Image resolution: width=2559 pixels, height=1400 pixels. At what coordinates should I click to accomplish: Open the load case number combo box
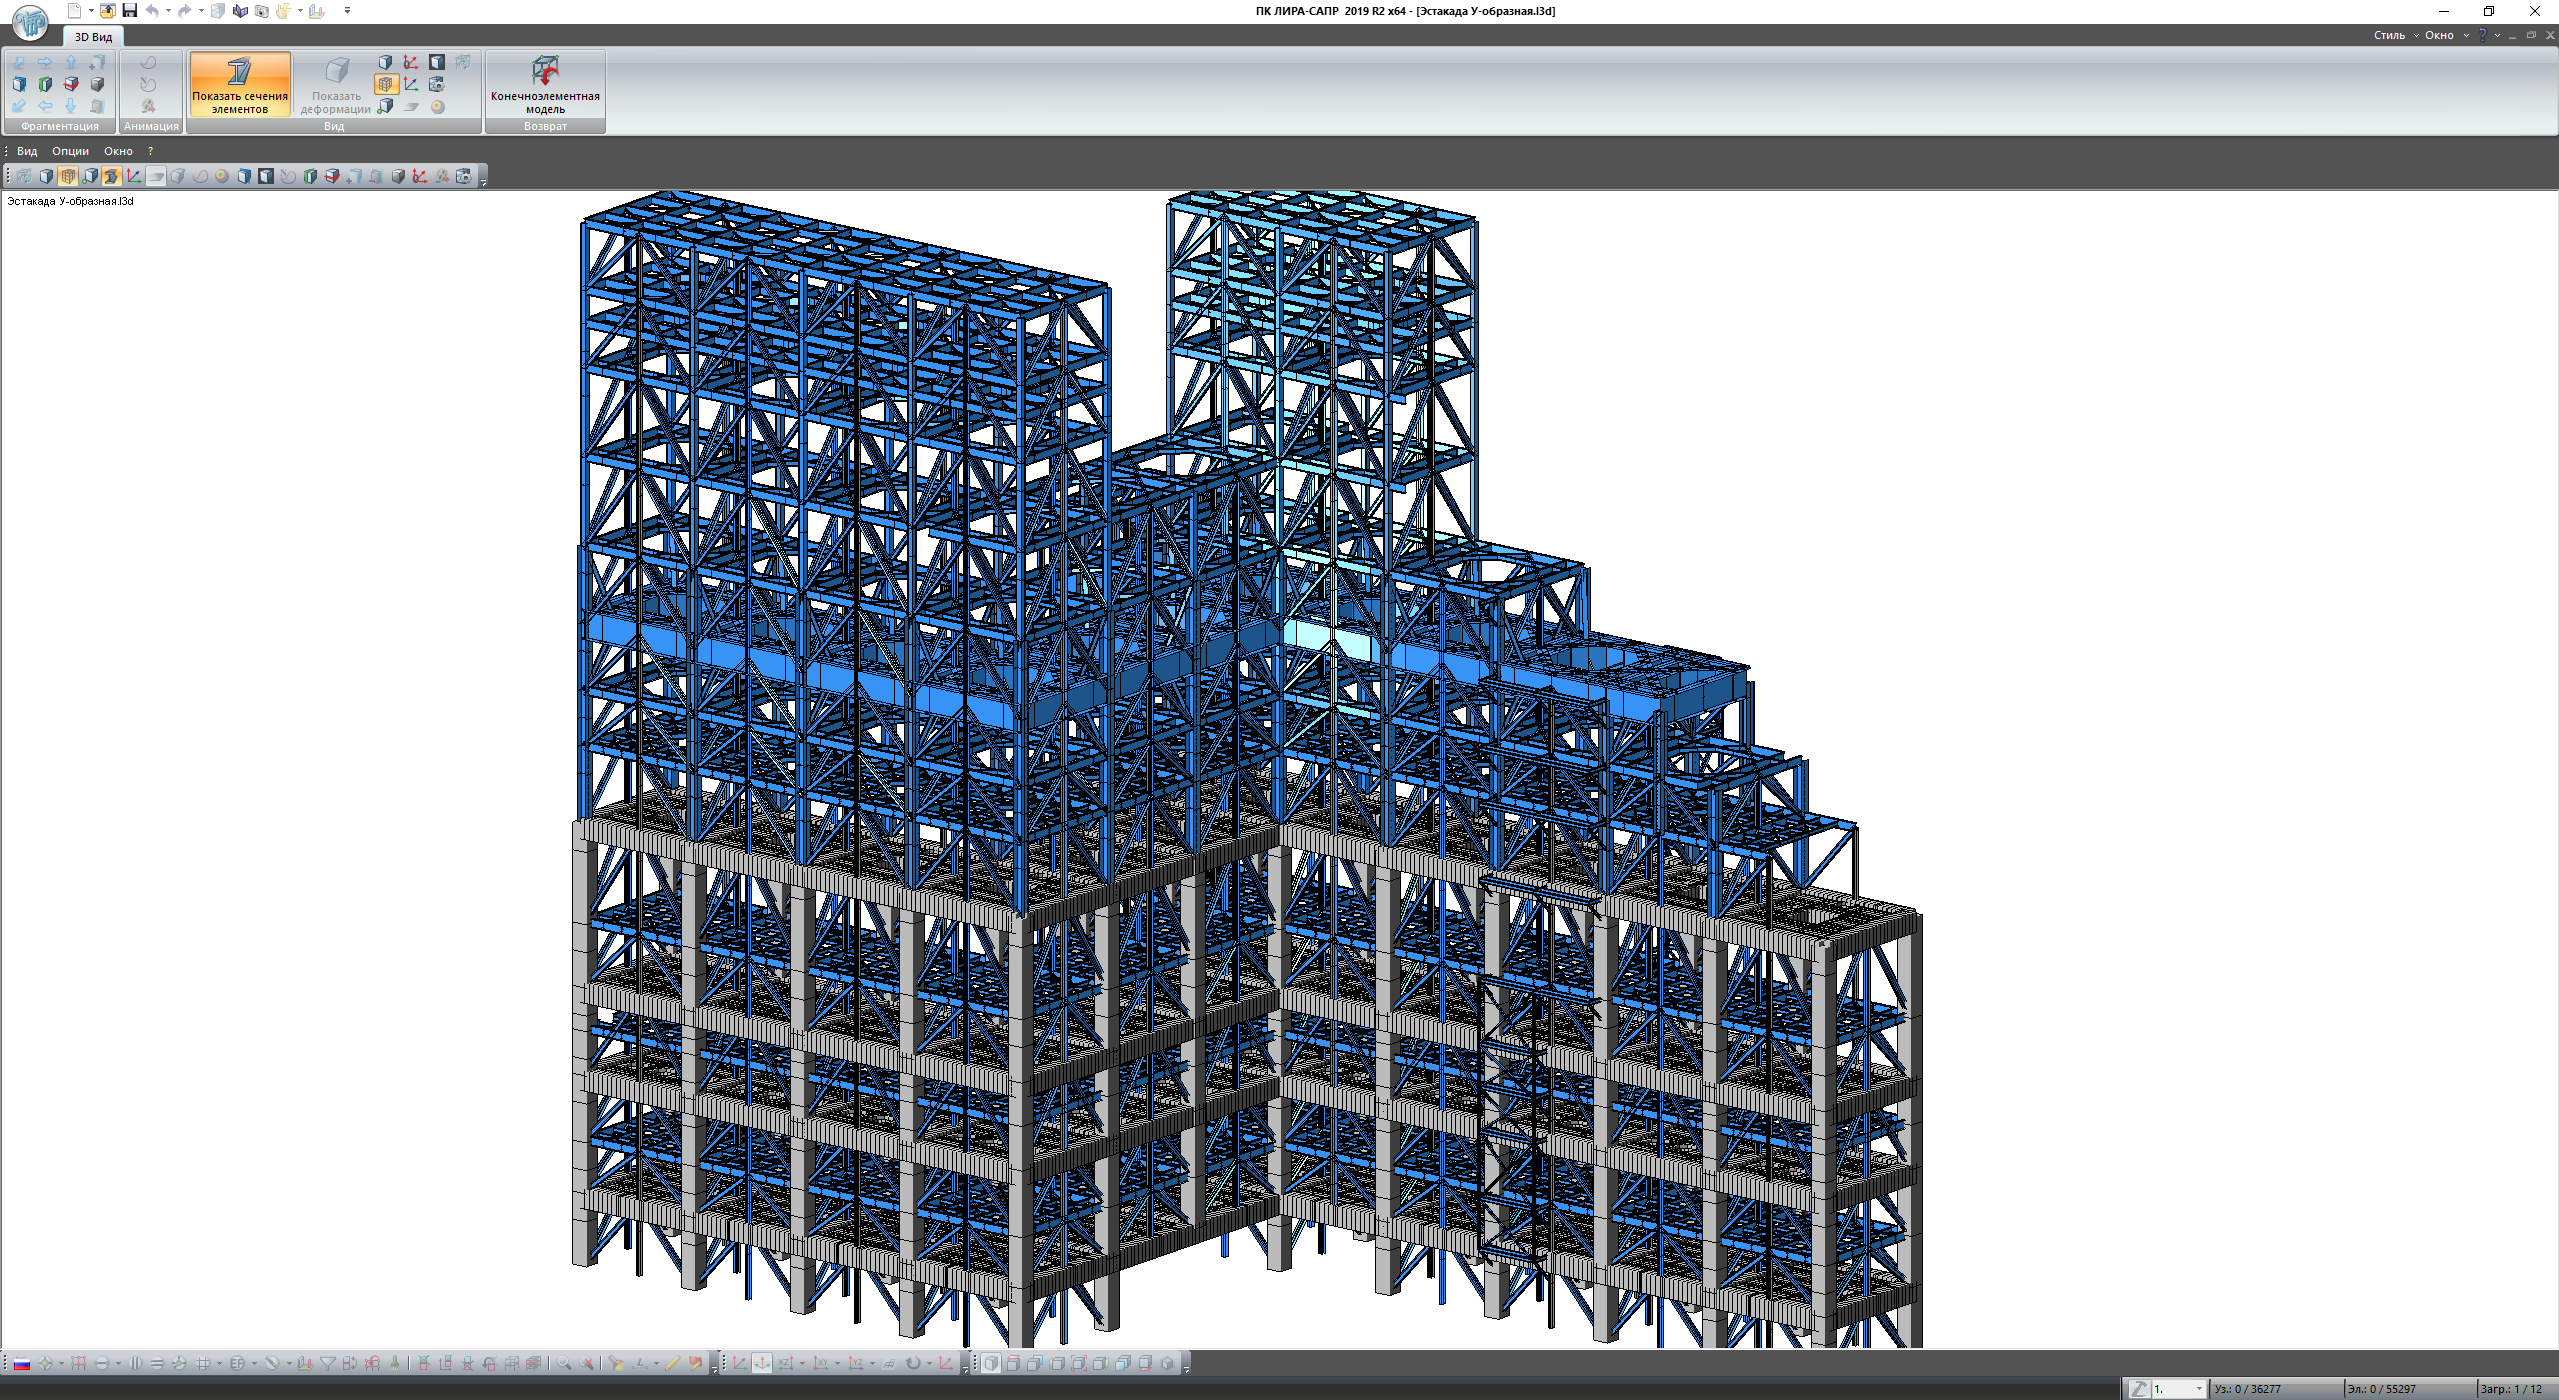(x=2179, y=1389)
